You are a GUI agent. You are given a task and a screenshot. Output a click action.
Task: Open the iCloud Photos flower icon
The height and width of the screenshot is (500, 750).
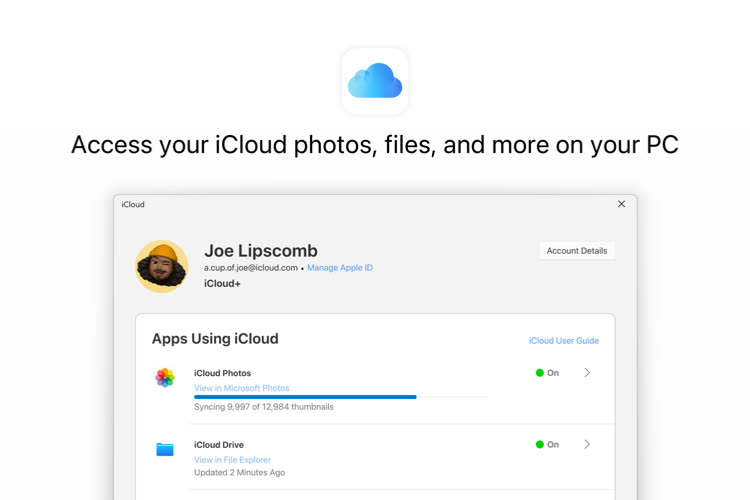(165, 378)
